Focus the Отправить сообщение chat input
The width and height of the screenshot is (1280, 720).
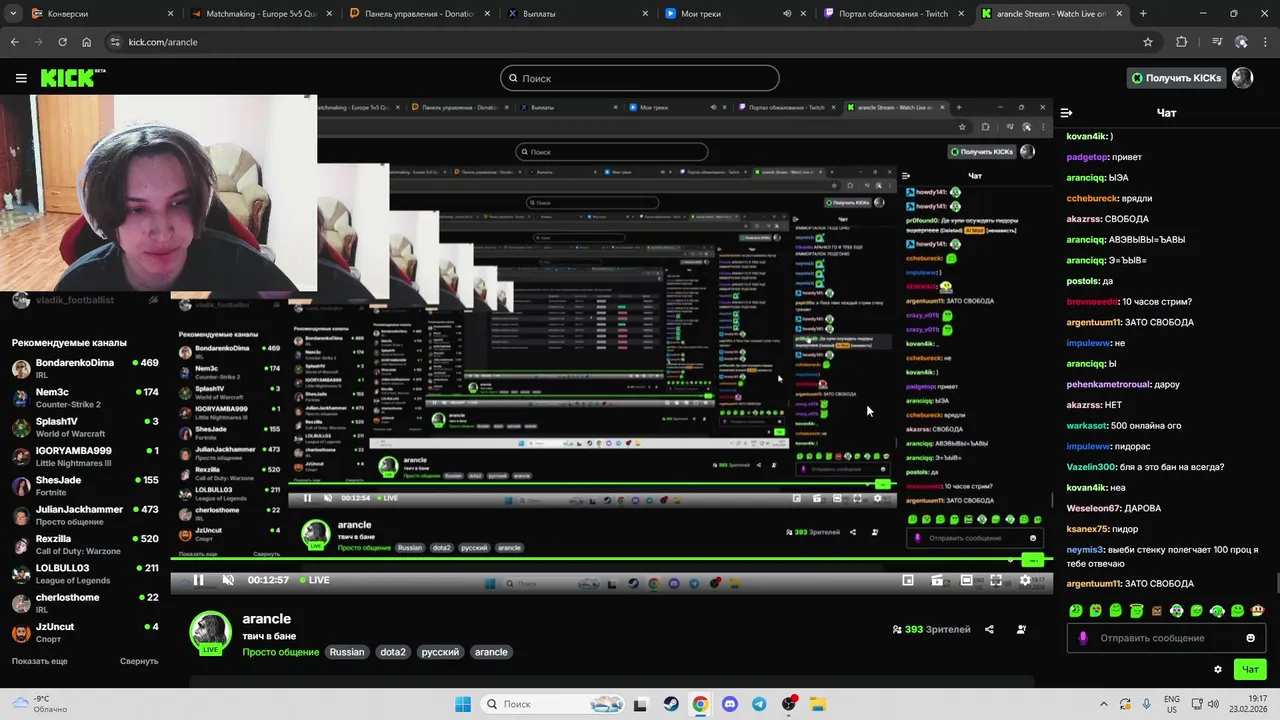[1166, 638]
